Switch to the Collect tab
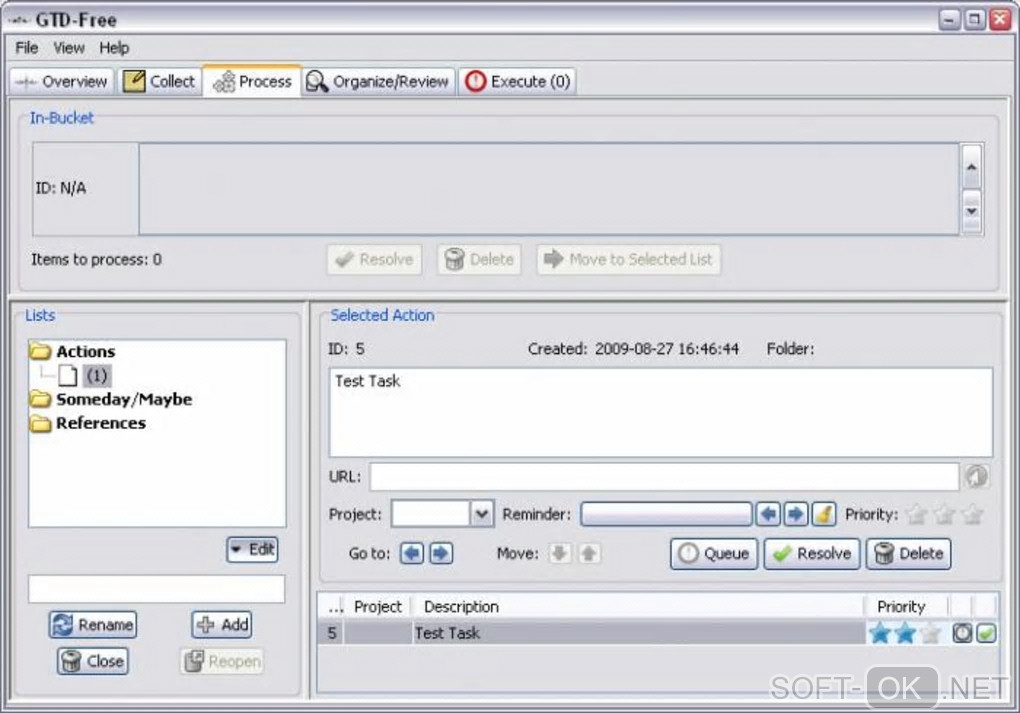The image size is (1020, 713). pyautogui.click(x=159, y=81)
